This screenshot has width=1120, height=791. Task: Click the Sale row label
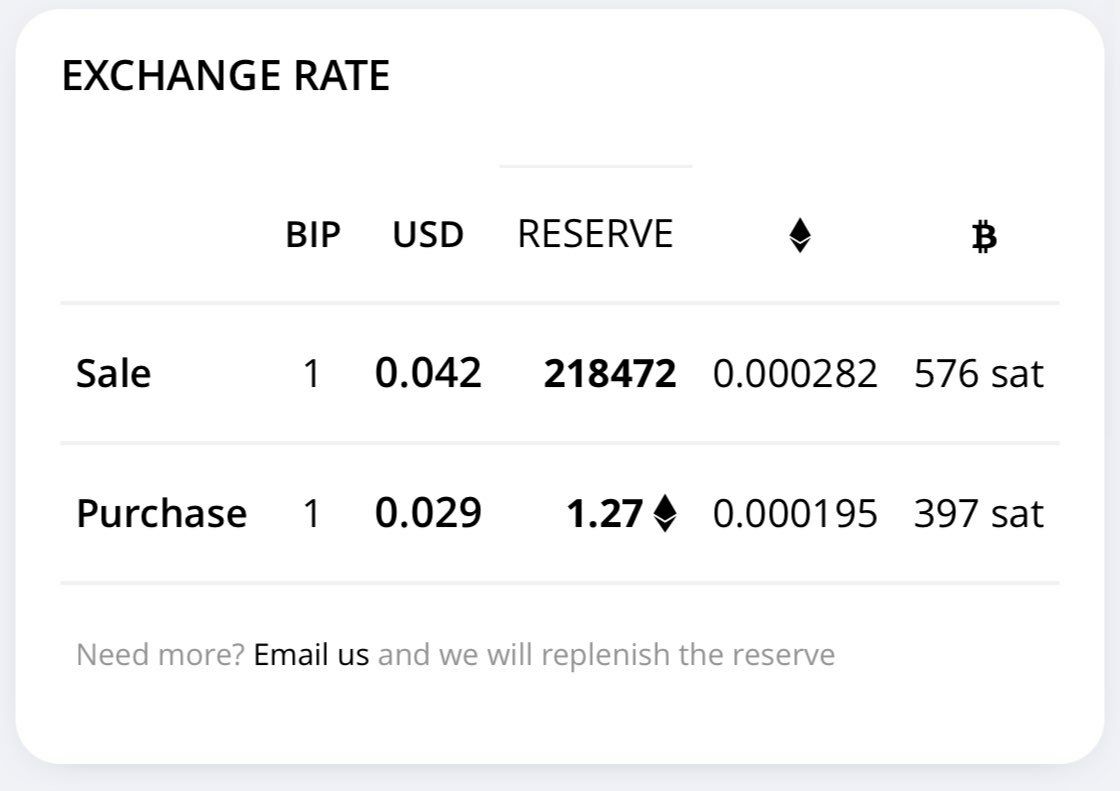click(114, 374)
